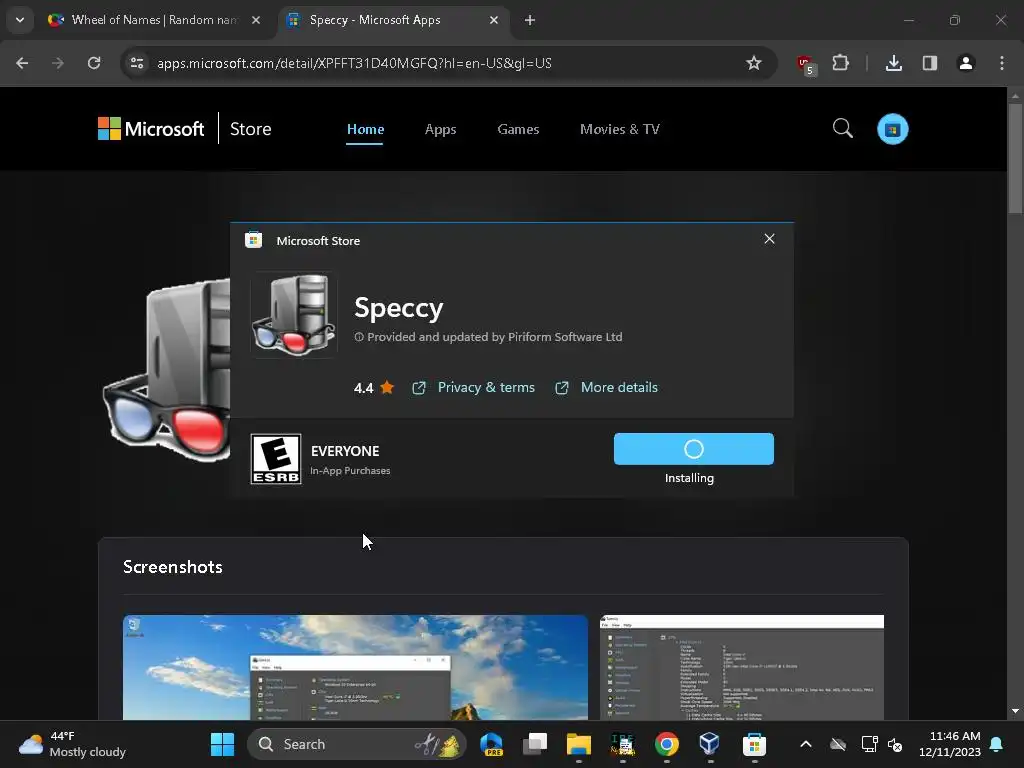
Task: Toggle the browser side panel
Action: (x=930, y=63)
